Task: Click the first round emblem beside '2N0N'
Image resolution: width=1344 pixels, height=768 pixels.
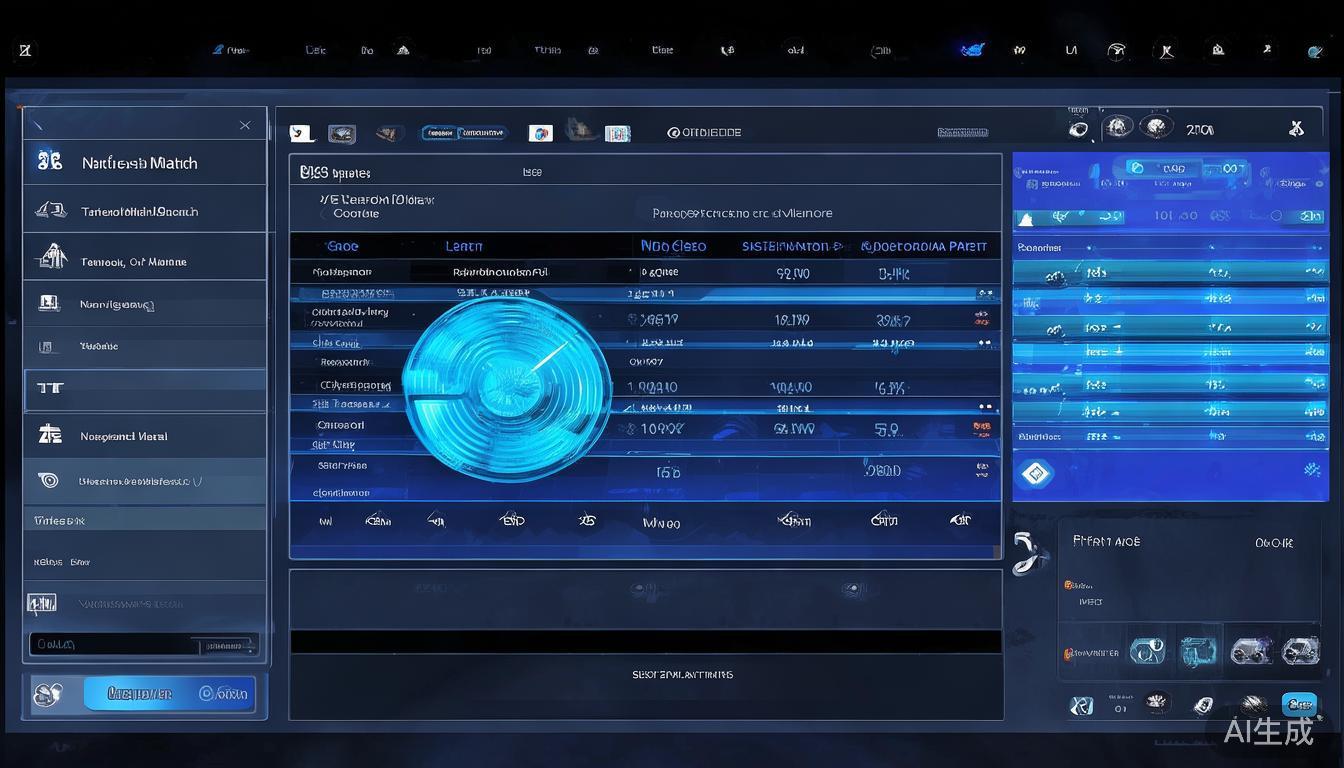Action: 1117,127
